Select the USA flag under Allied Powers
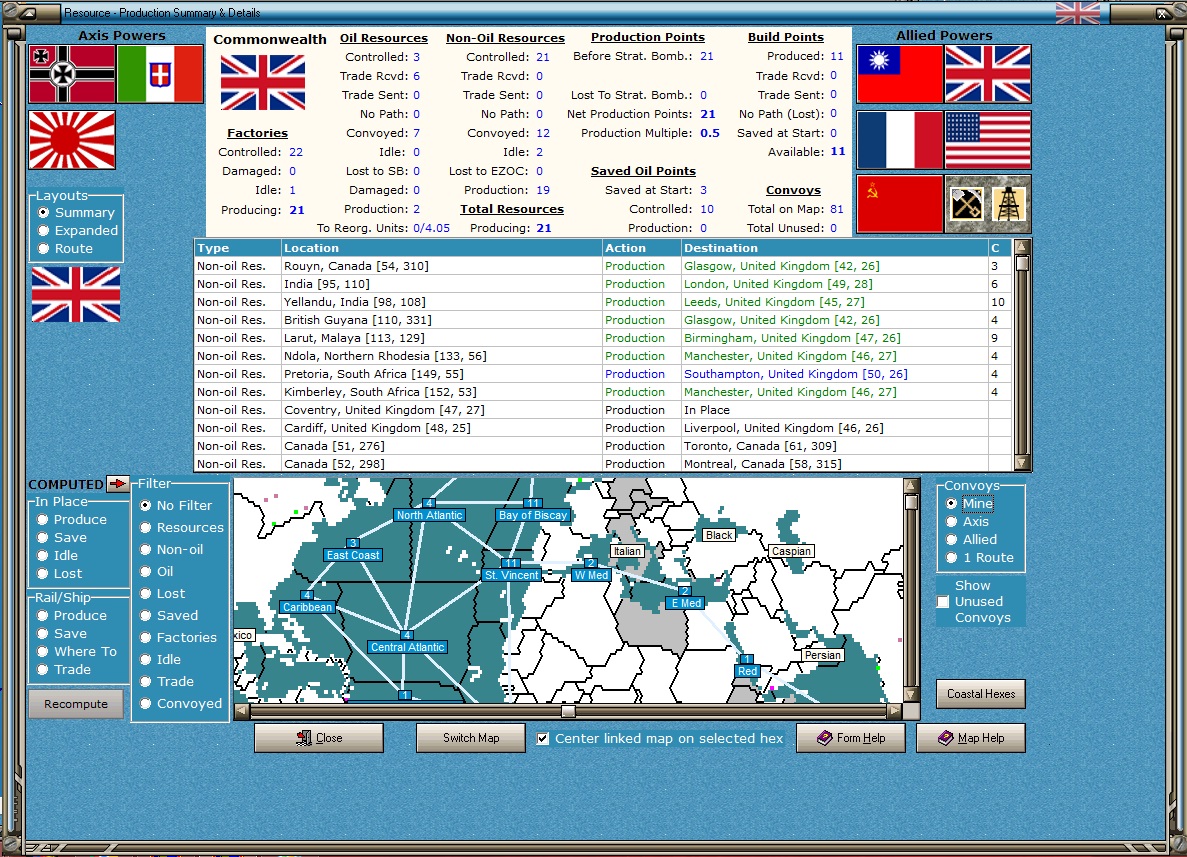The height and width of the screenshot is (857, 1187). [x=988, y=140]
